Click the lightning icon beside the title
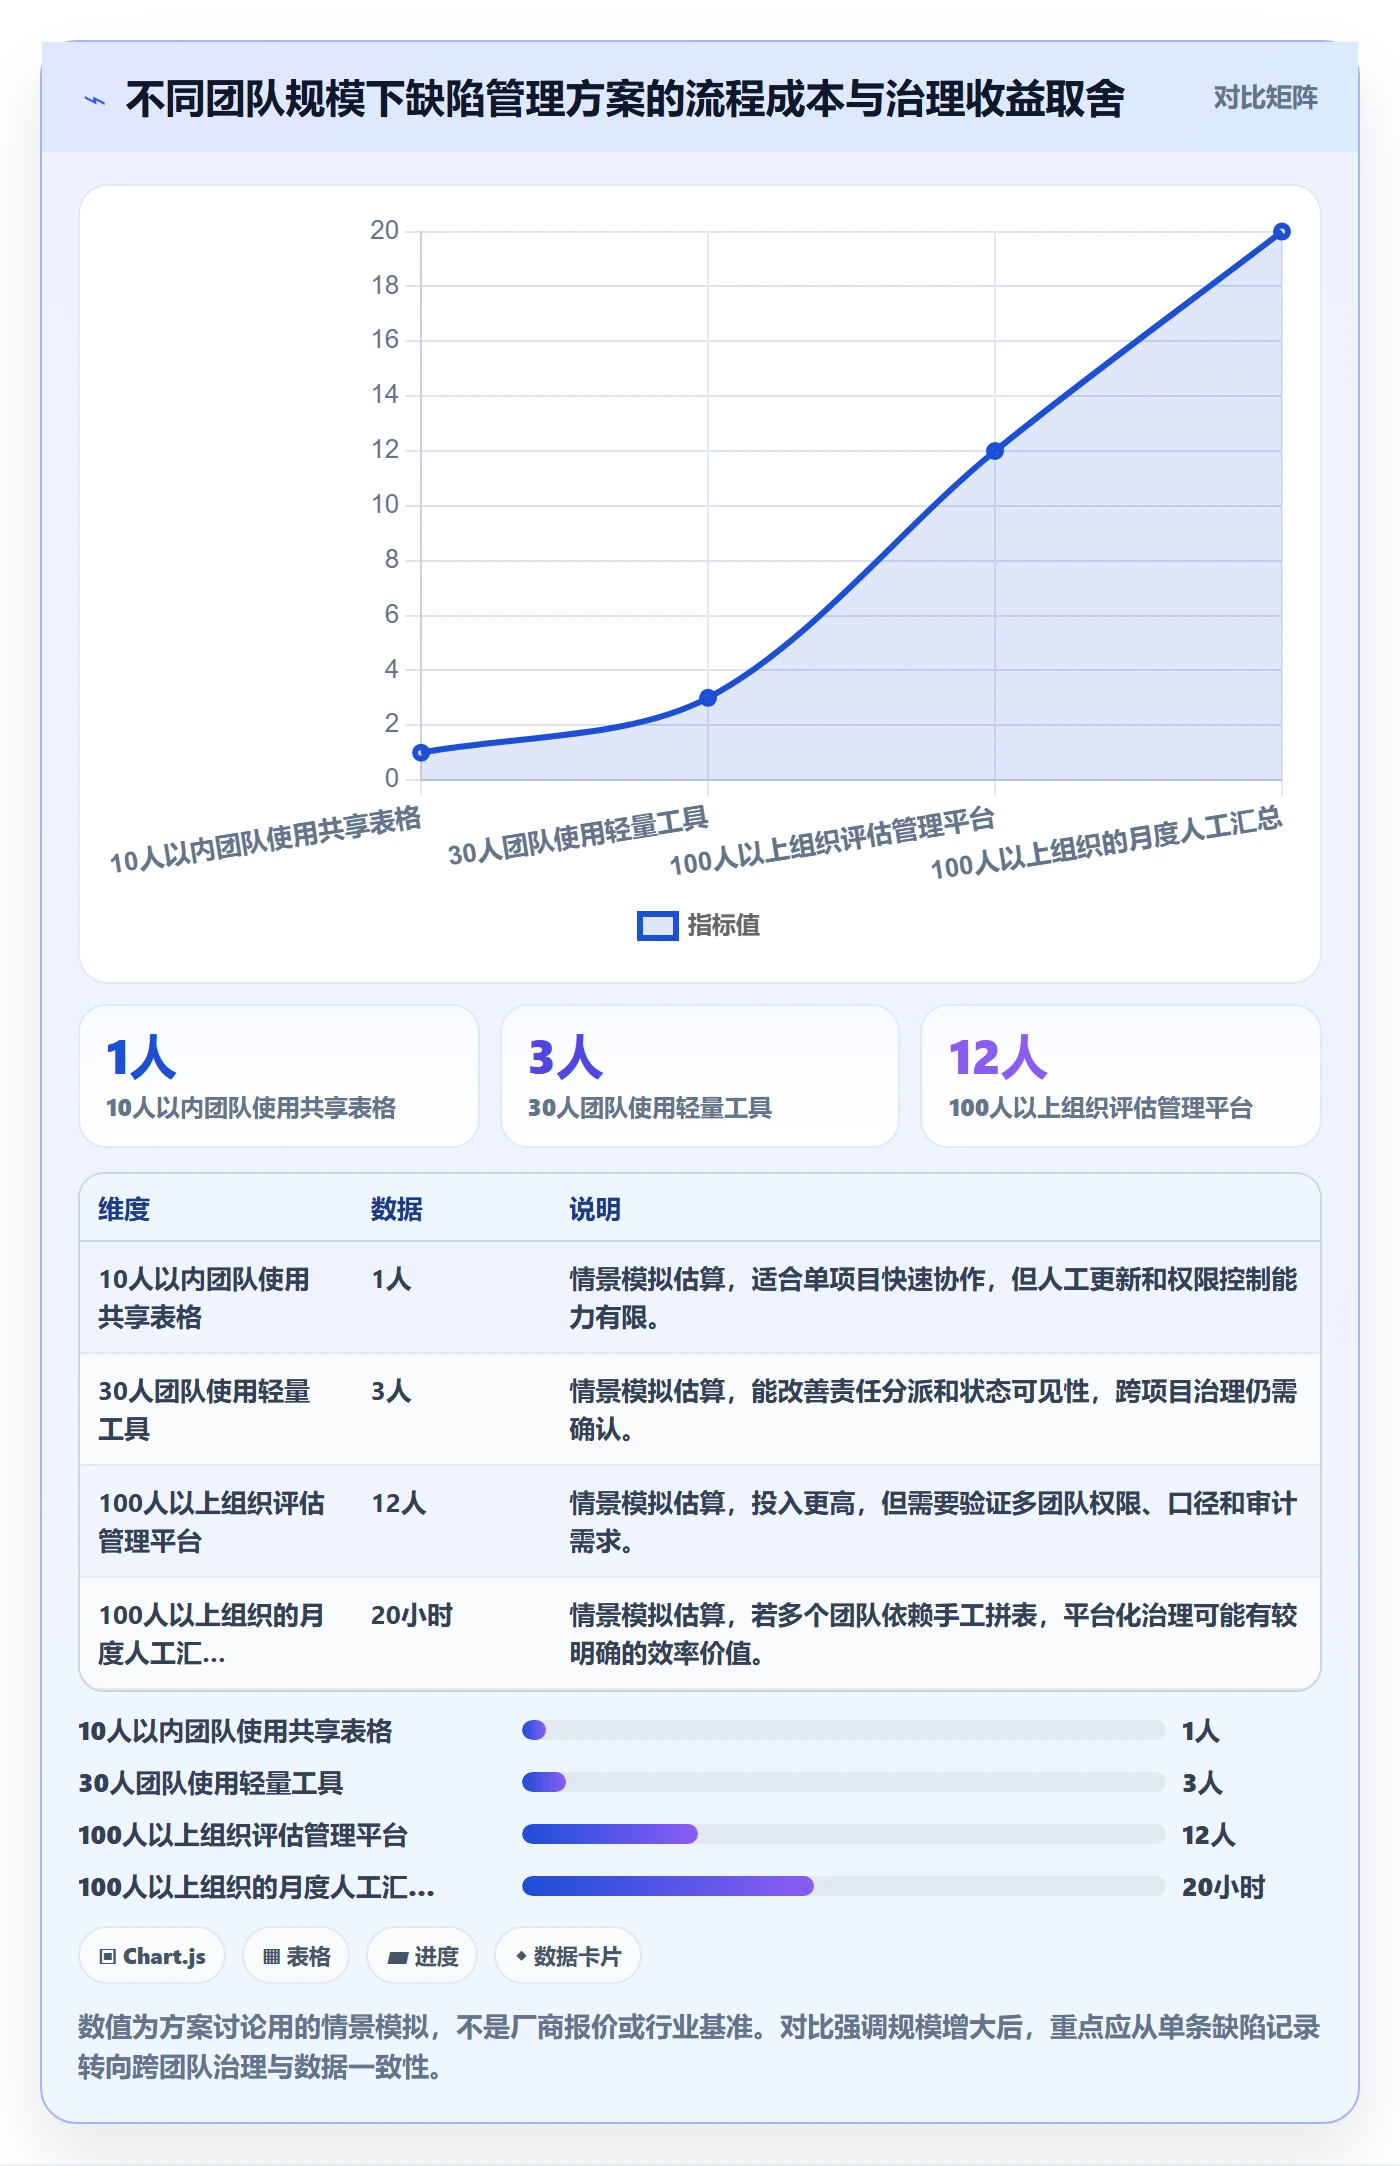This screenshot has width=1400, height=2166. point(95,100)
